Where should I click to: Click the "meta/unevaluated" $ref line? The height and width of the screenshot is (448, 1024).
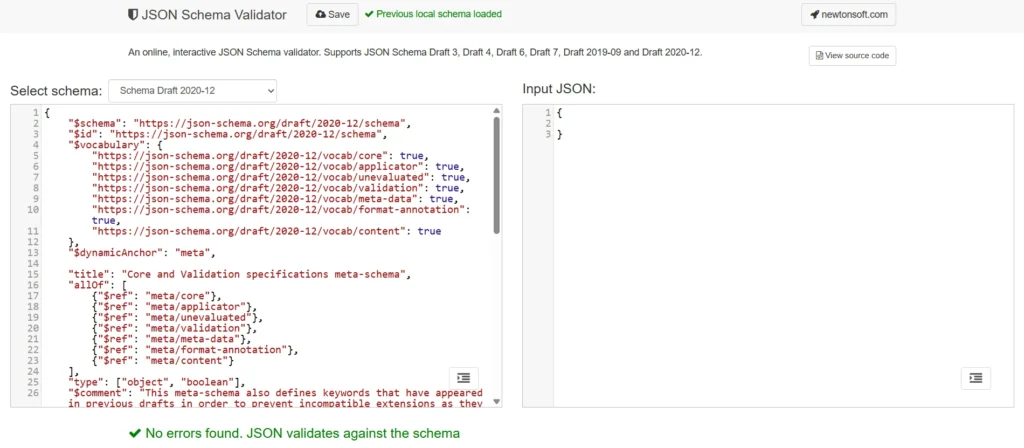click(178, 317)
